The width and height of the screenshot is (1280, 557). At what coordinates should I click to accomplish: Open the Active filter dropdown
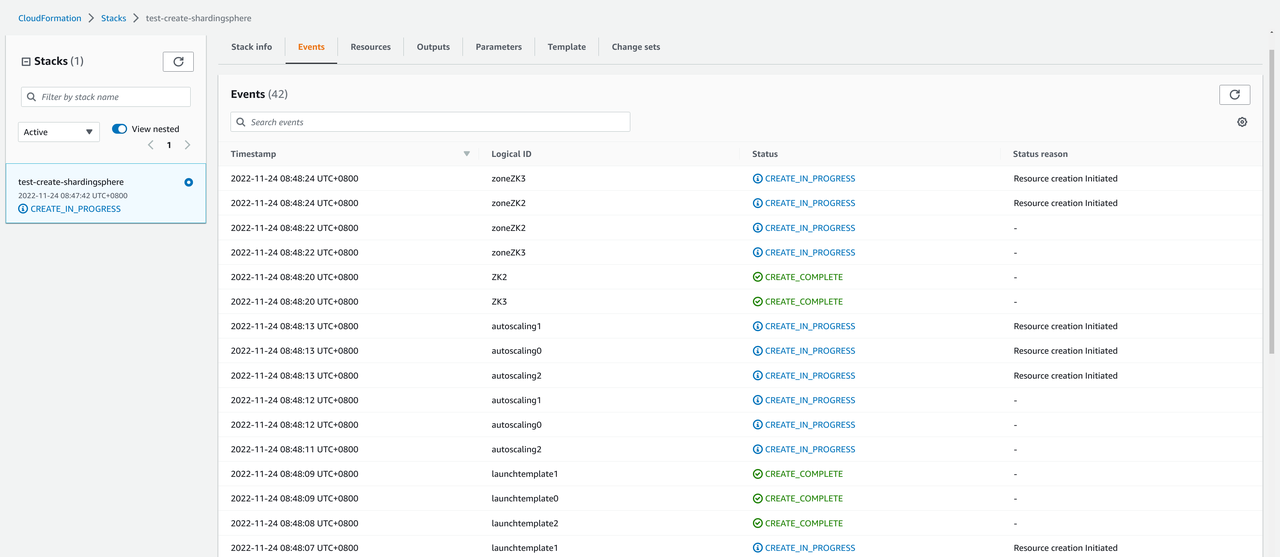point(59,132)
